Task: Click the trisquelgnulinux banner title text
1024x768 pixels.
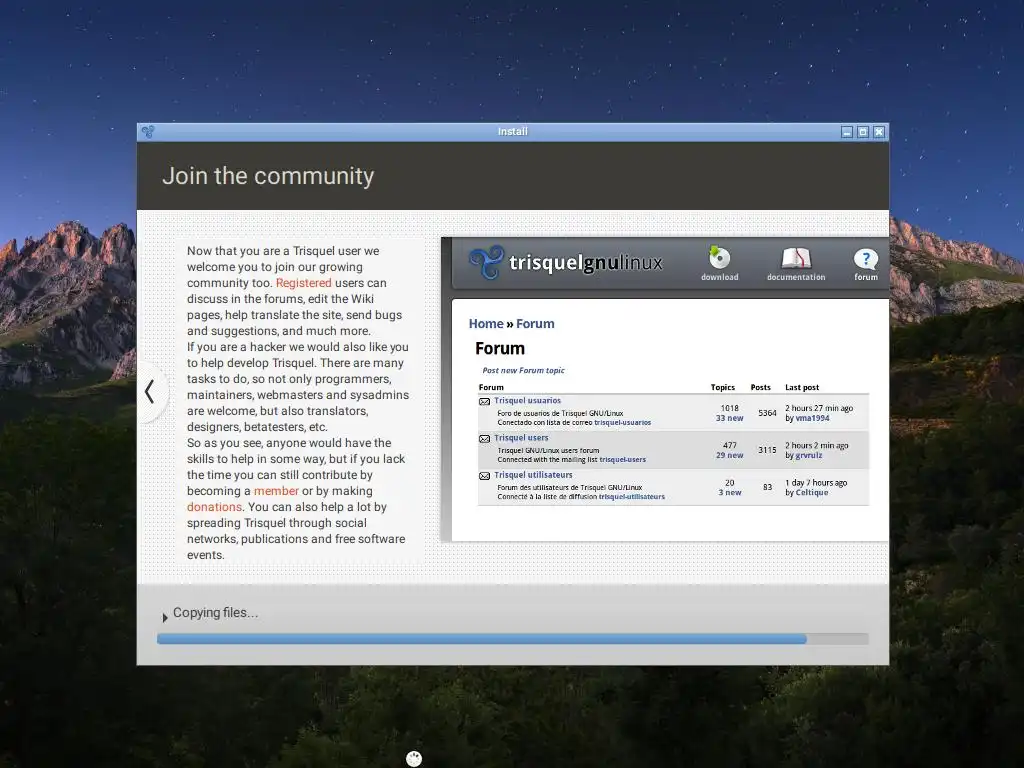Action: pyautogui.click(x=585, y=263)
